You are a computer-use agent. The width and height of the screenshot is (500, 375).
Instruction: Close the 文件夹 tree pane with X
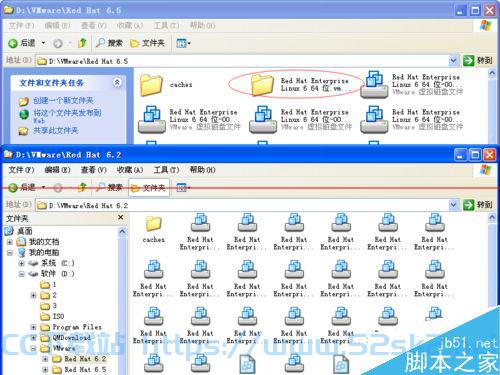(121, 218)
